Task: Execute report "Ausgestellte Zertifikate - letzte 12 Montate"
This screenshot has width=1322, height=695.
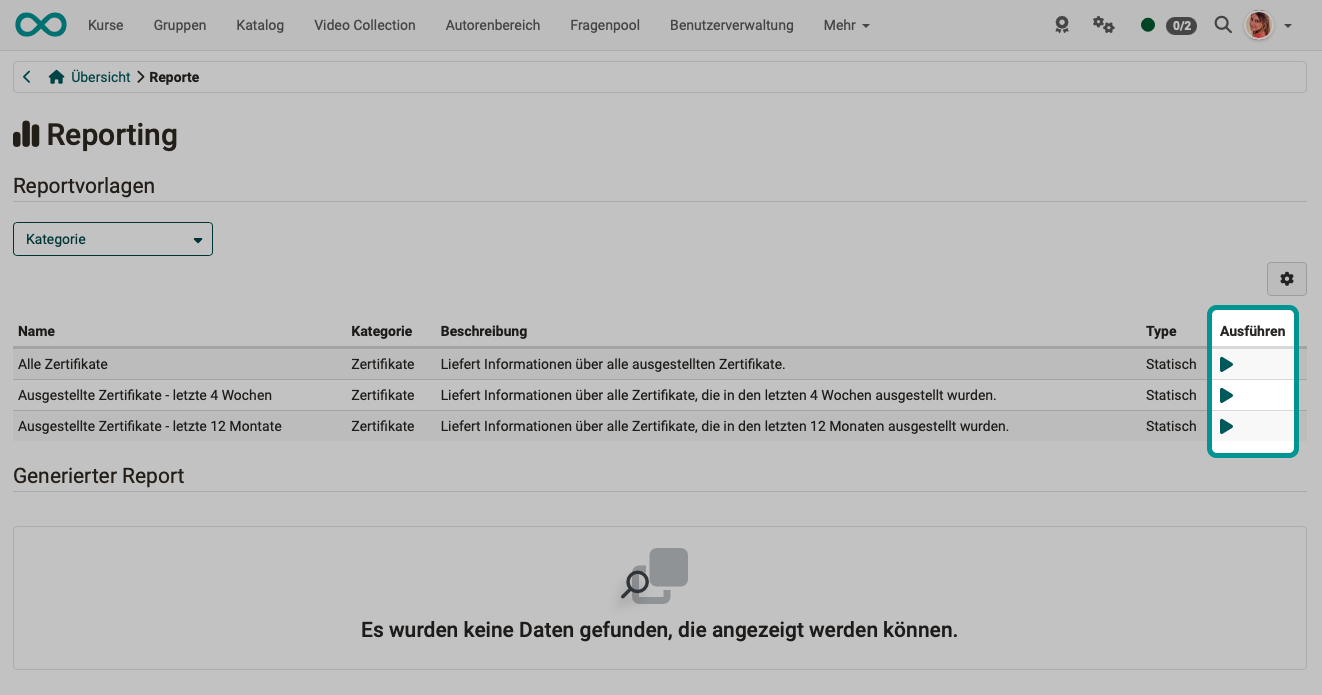Action: (x=1227, y=425)
